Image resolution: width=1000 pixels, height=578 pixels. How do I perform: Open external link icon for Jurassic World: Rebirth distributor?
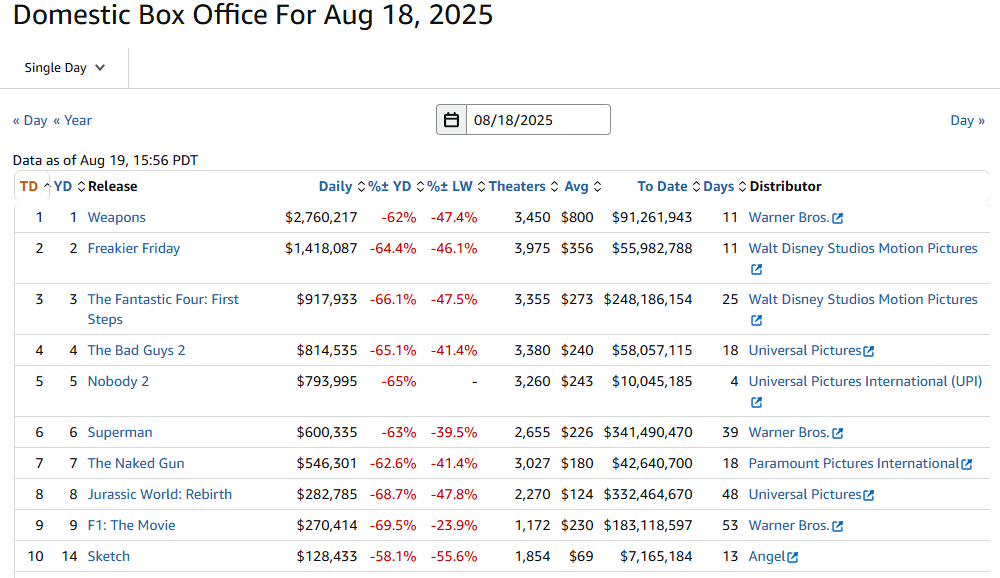869,495
